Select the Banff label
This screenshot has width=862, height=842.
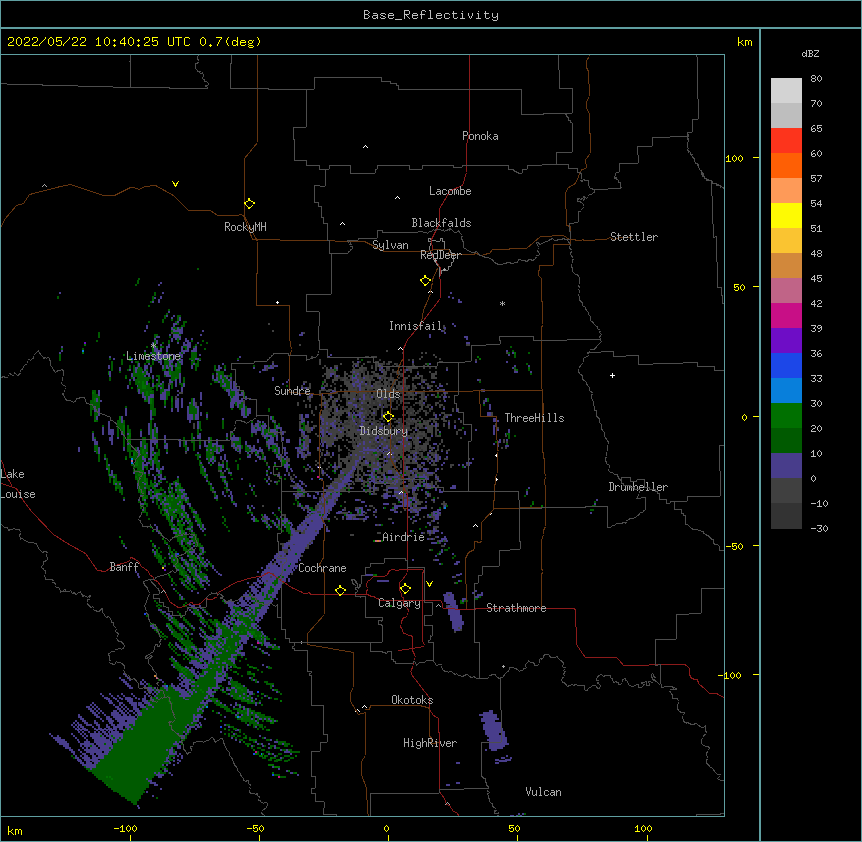click(x=124, y=567)
